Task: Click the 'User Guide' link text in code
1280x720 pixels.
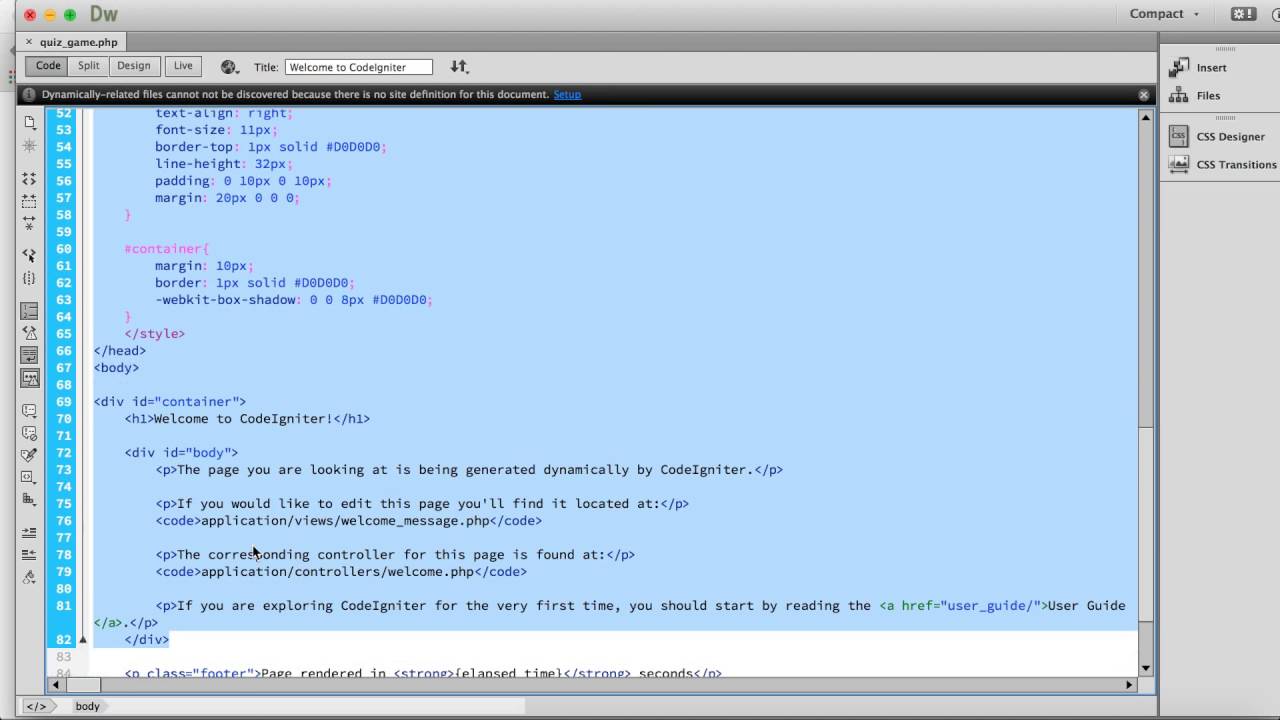Action: click(x=1086, y=606)
